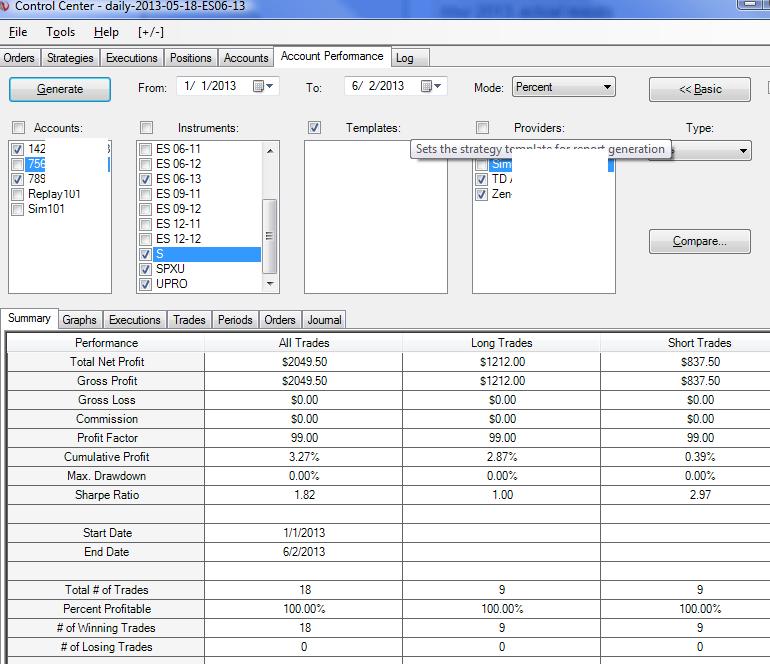Viewport: 770px width, 664px height.
Task: Open the From date calendar dropdown
Action: (x=263, y=86)
